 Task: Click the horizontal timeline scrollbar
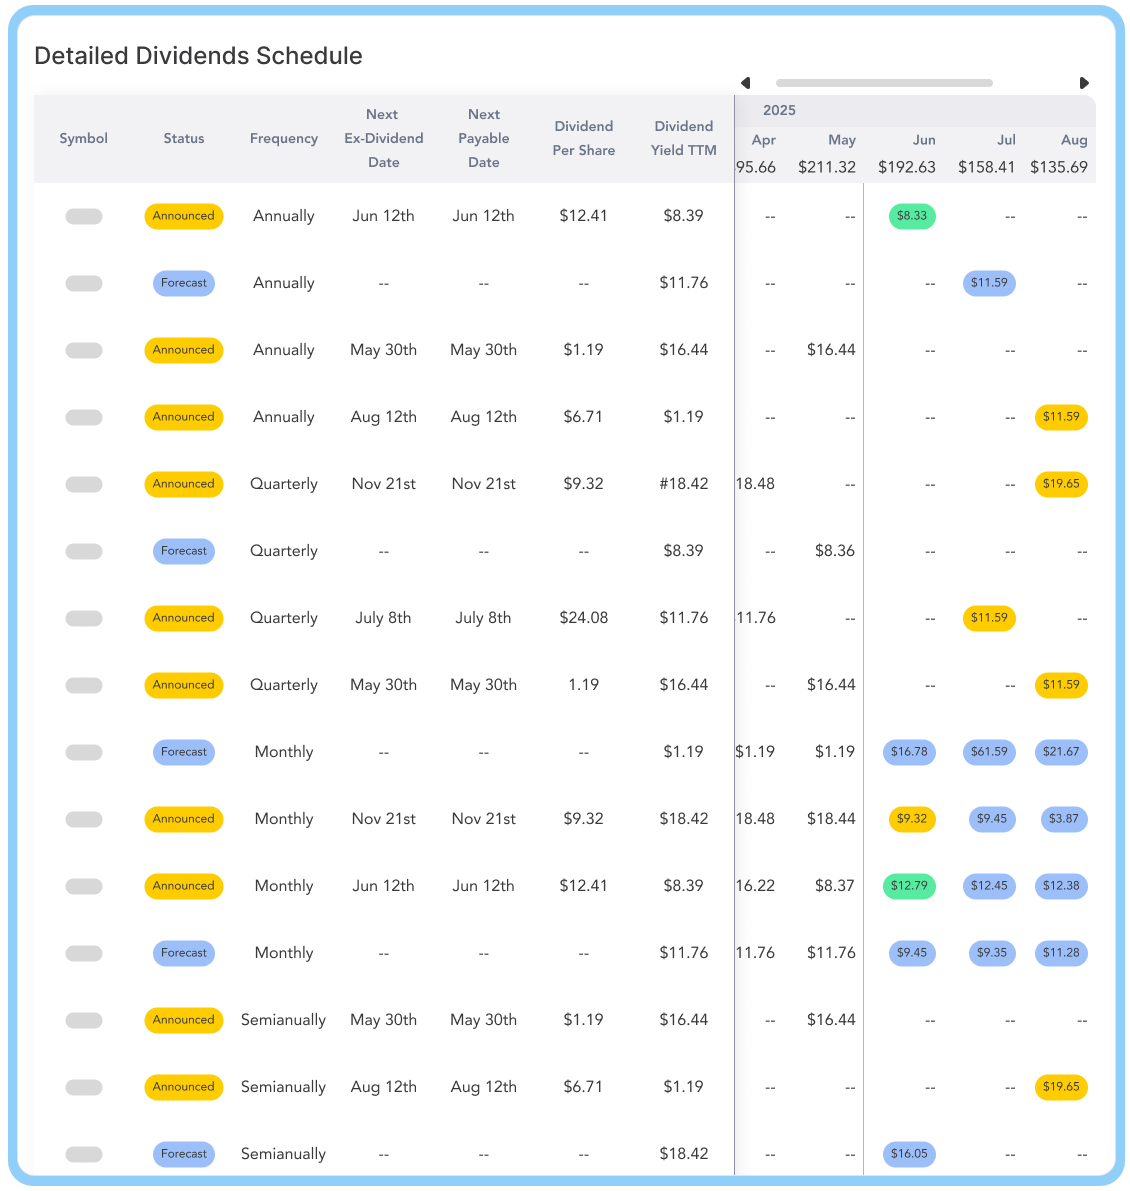[884, 83]
